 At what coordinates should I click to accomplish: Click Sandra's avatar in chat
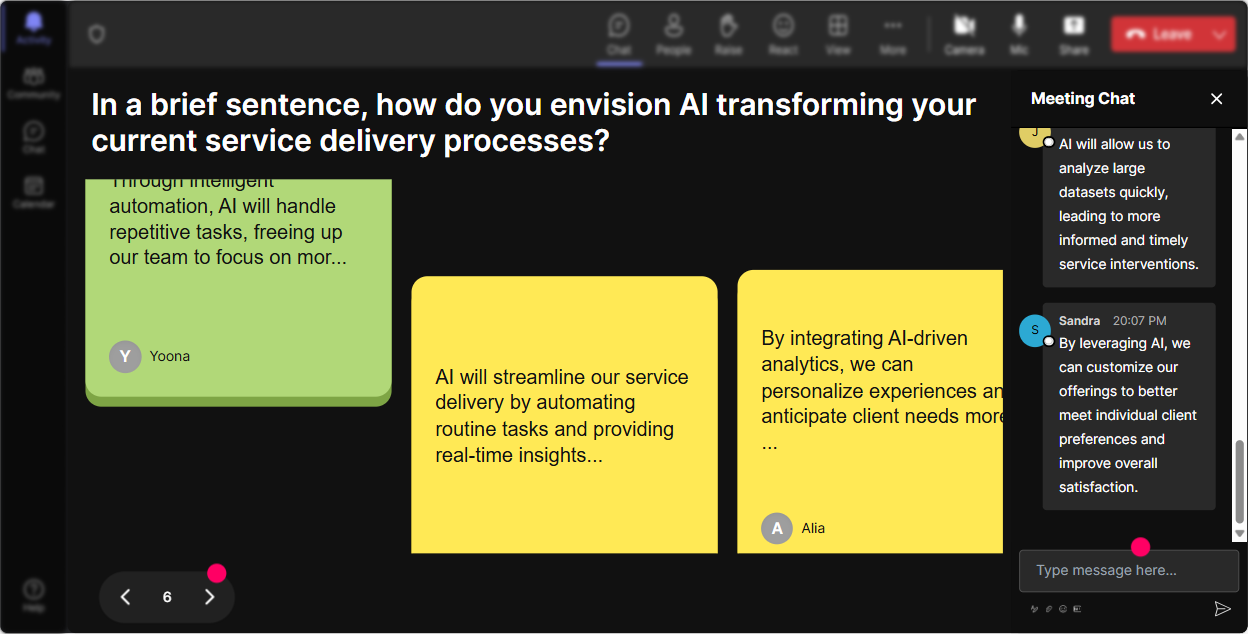[x=1035, y=330]
